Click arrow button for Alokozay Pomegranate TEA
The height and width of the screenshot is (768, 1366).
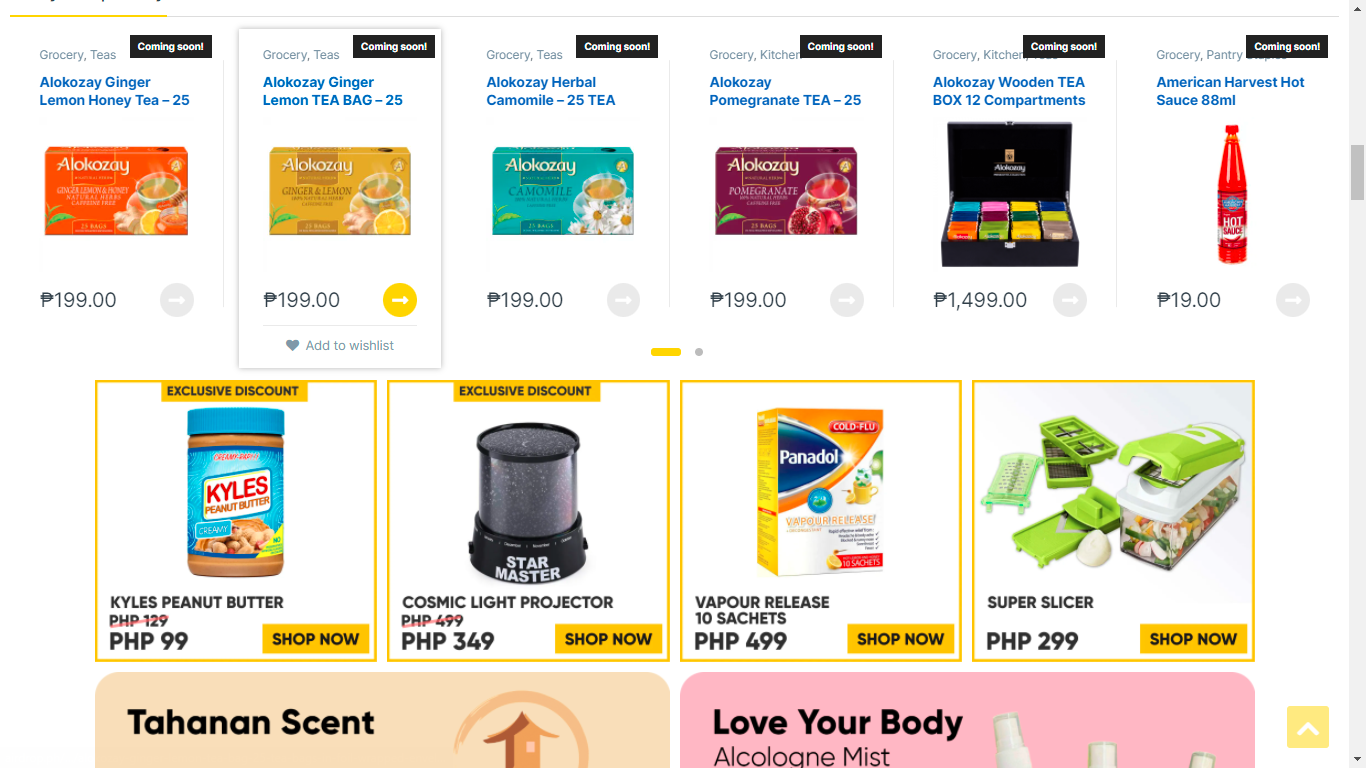847,300
